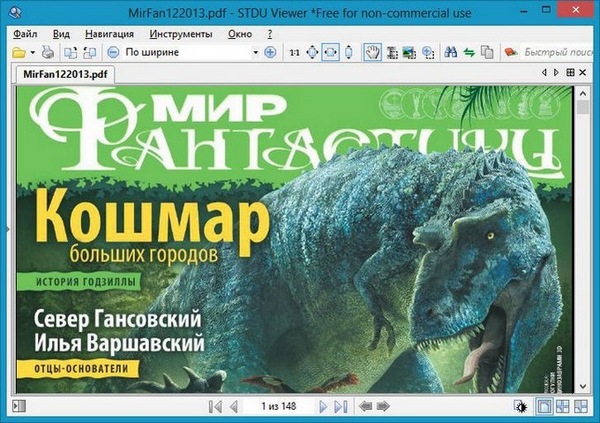Screen dimensions: 600x423
Task: Click the tab scroll right arrow
Action: click(x=556, y=72)
